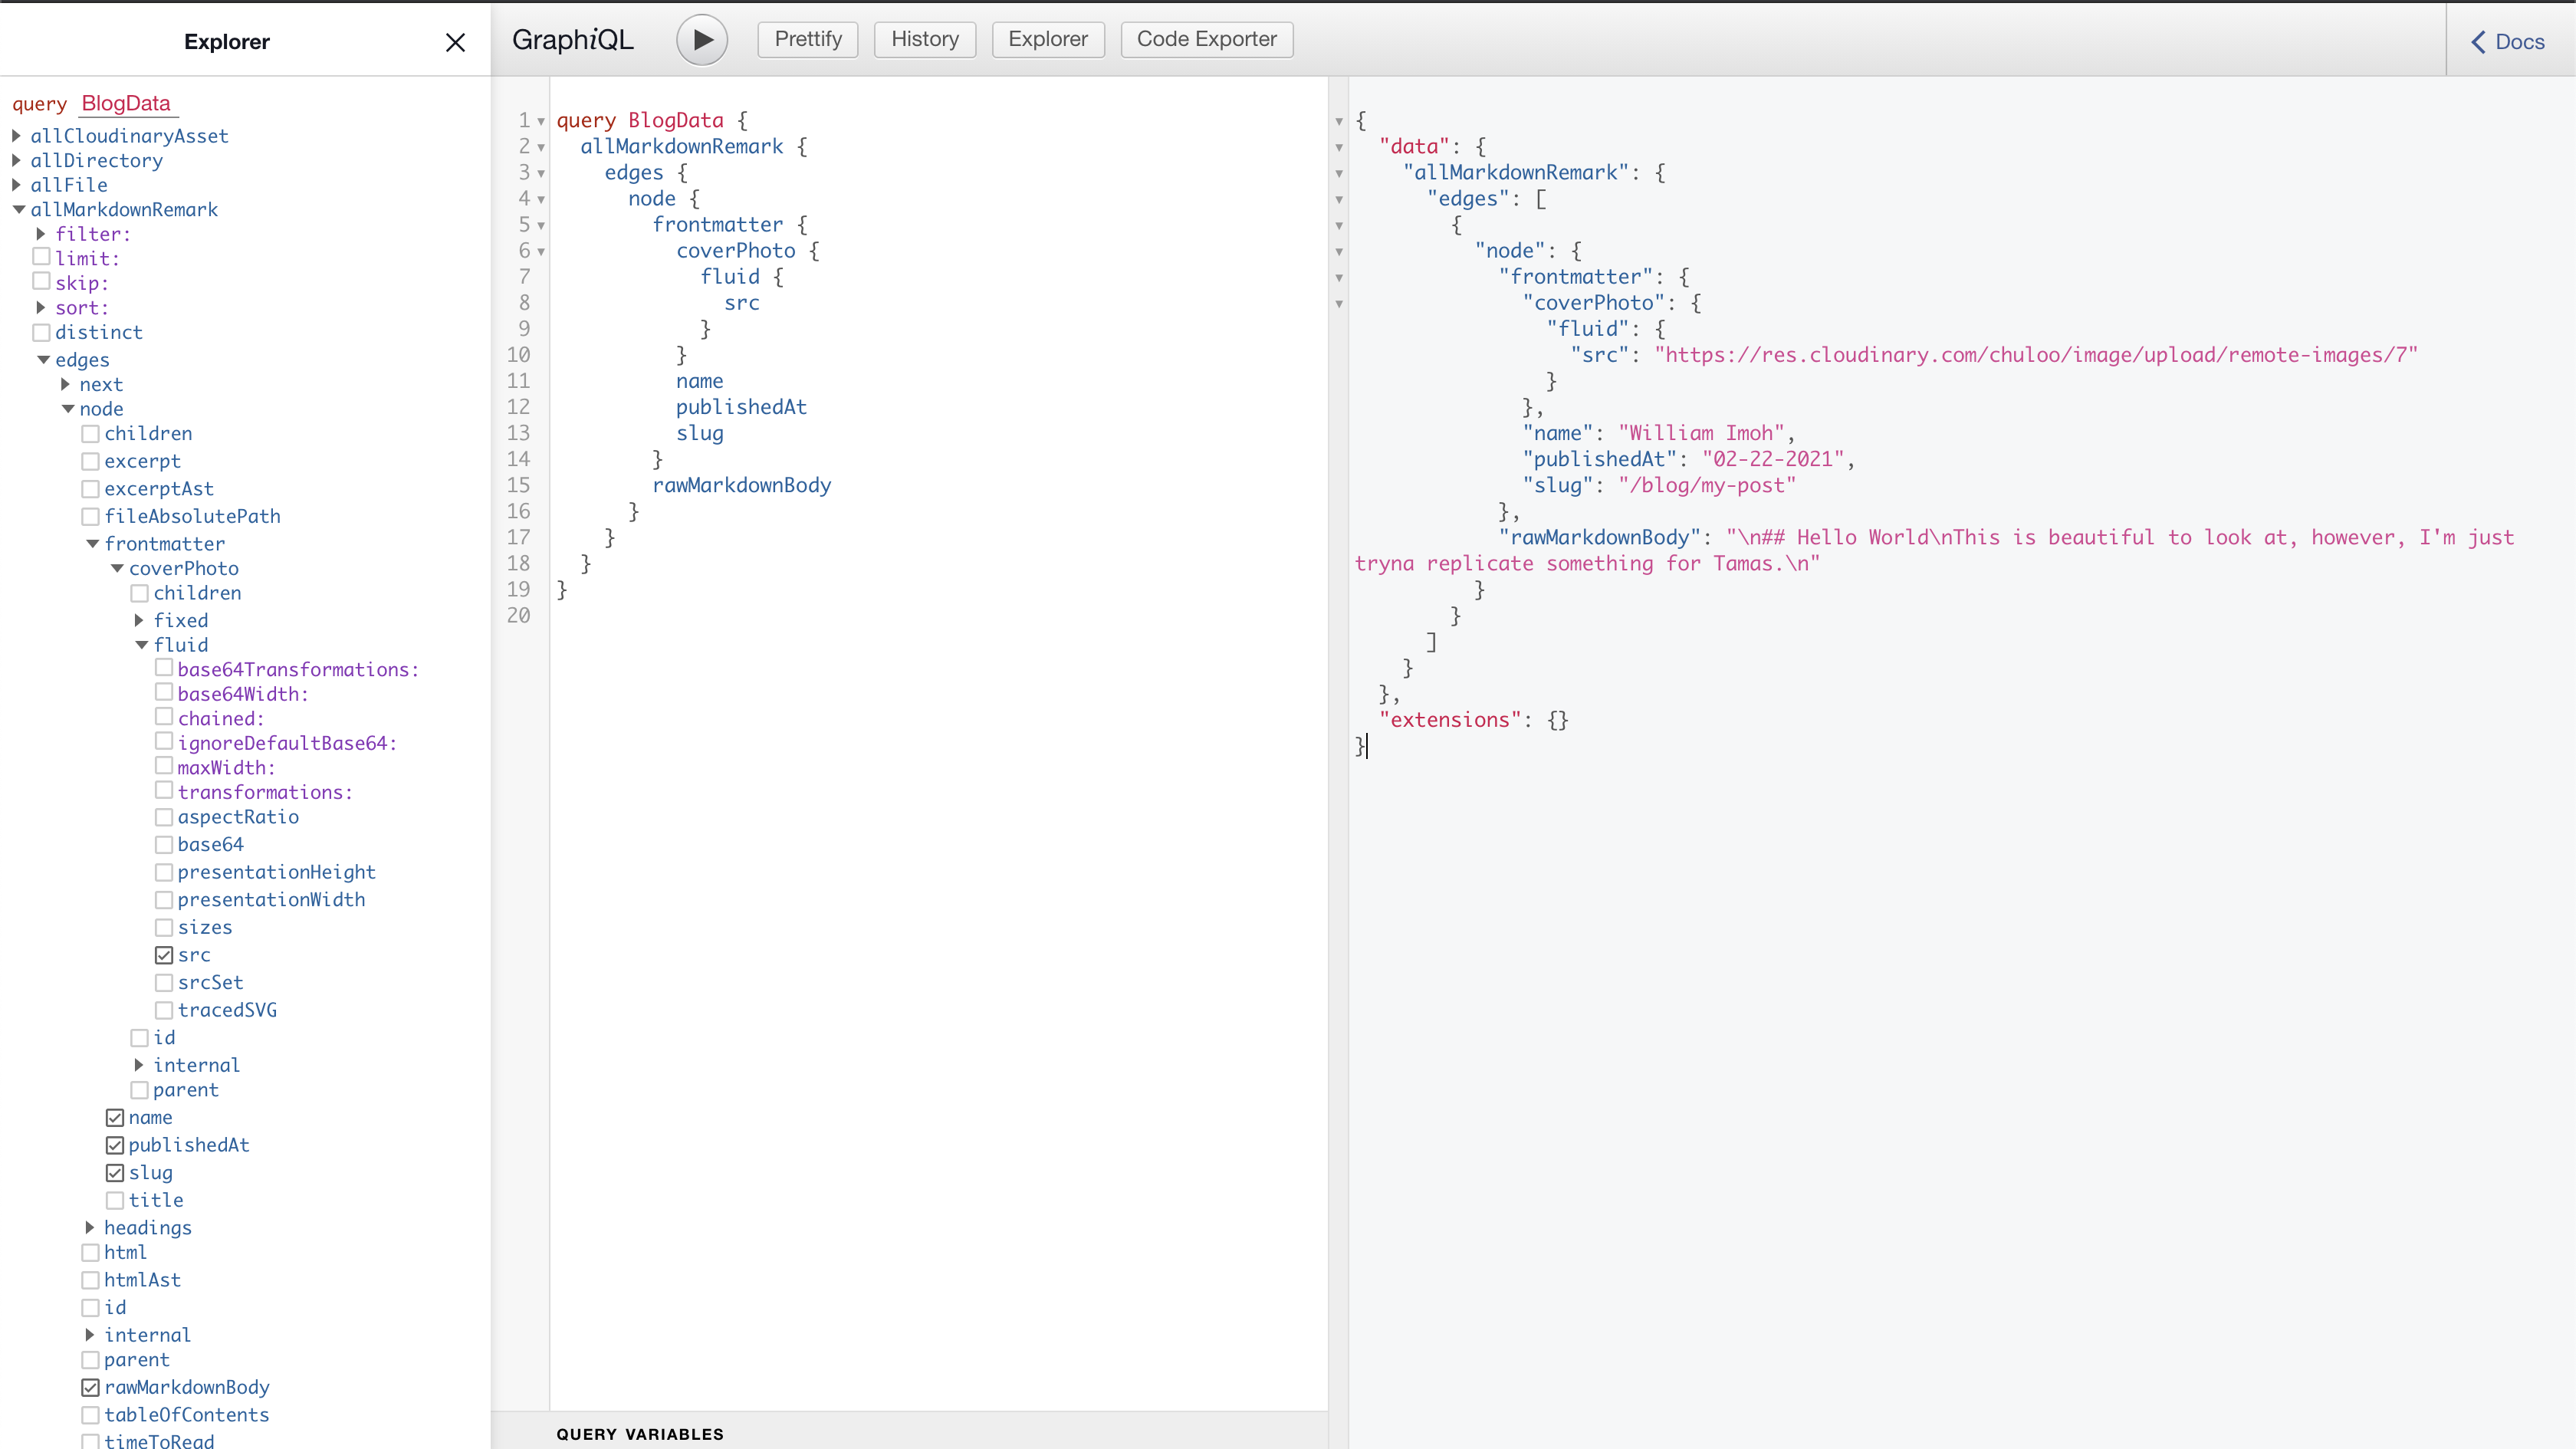Collapse the edges array triangle in results
2576x1449 pixels.
click(x=1340, y=199)
